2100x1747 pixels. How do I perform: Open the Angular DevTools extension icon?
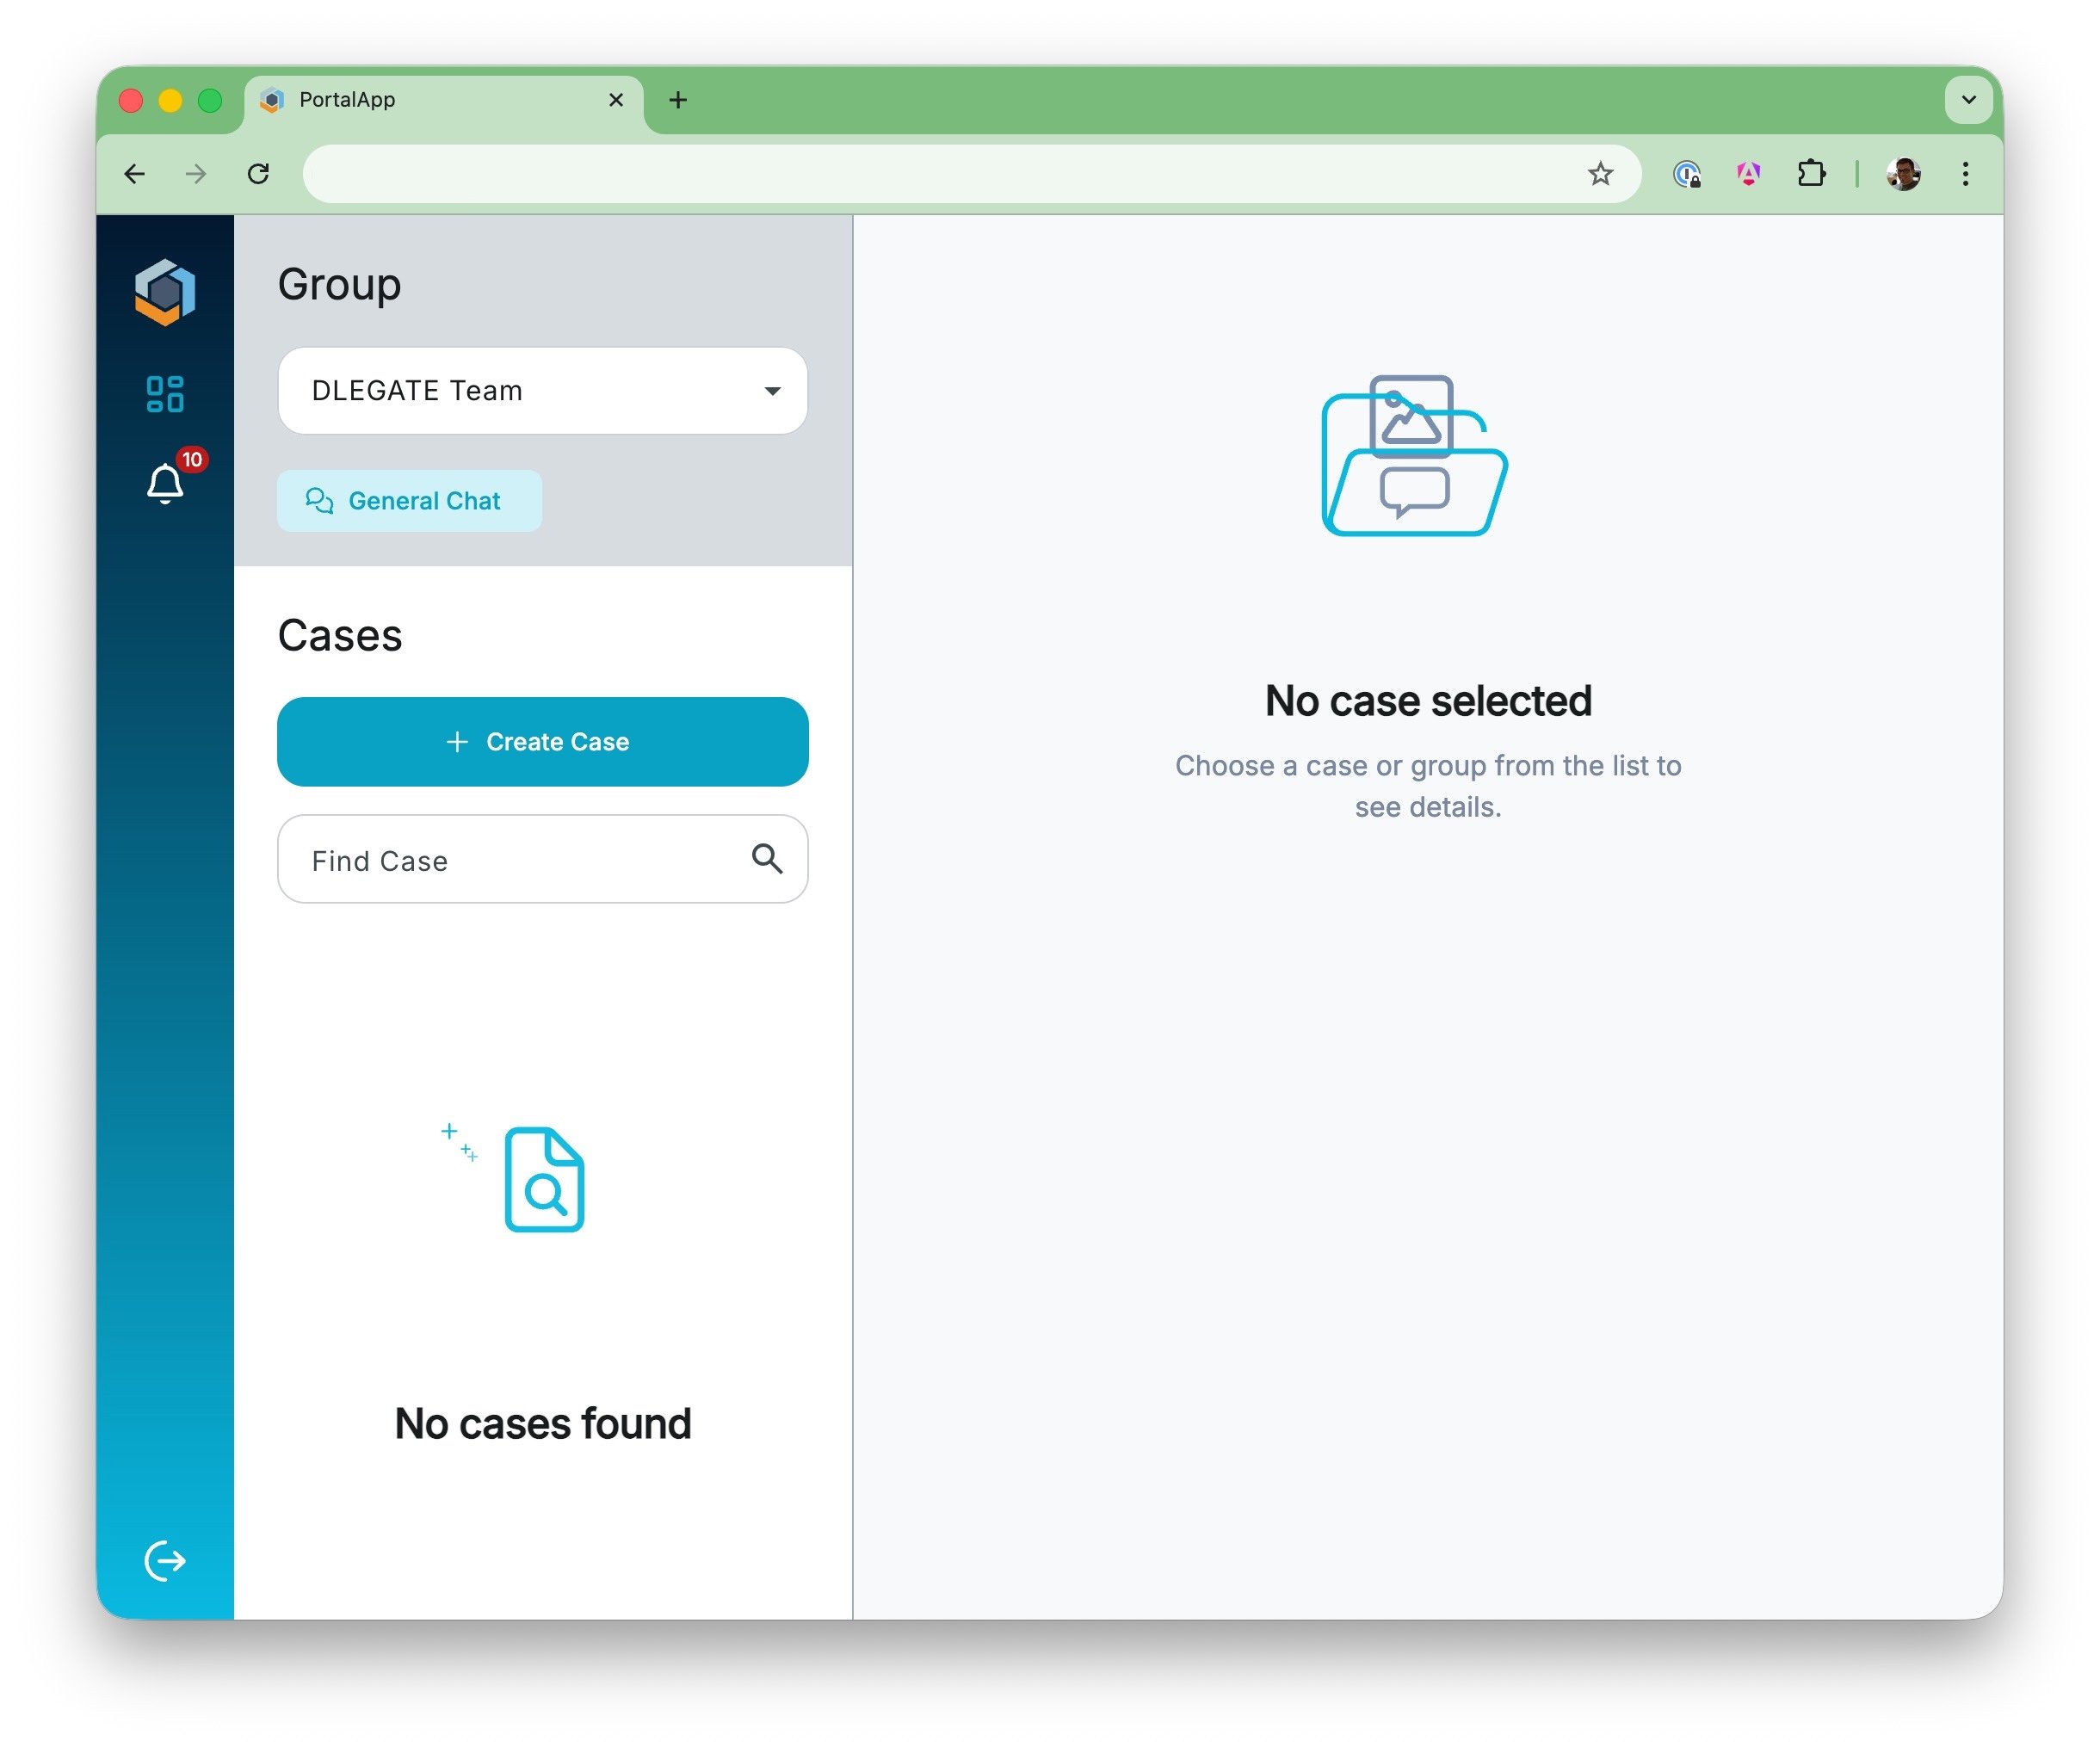click(1749, 174)
